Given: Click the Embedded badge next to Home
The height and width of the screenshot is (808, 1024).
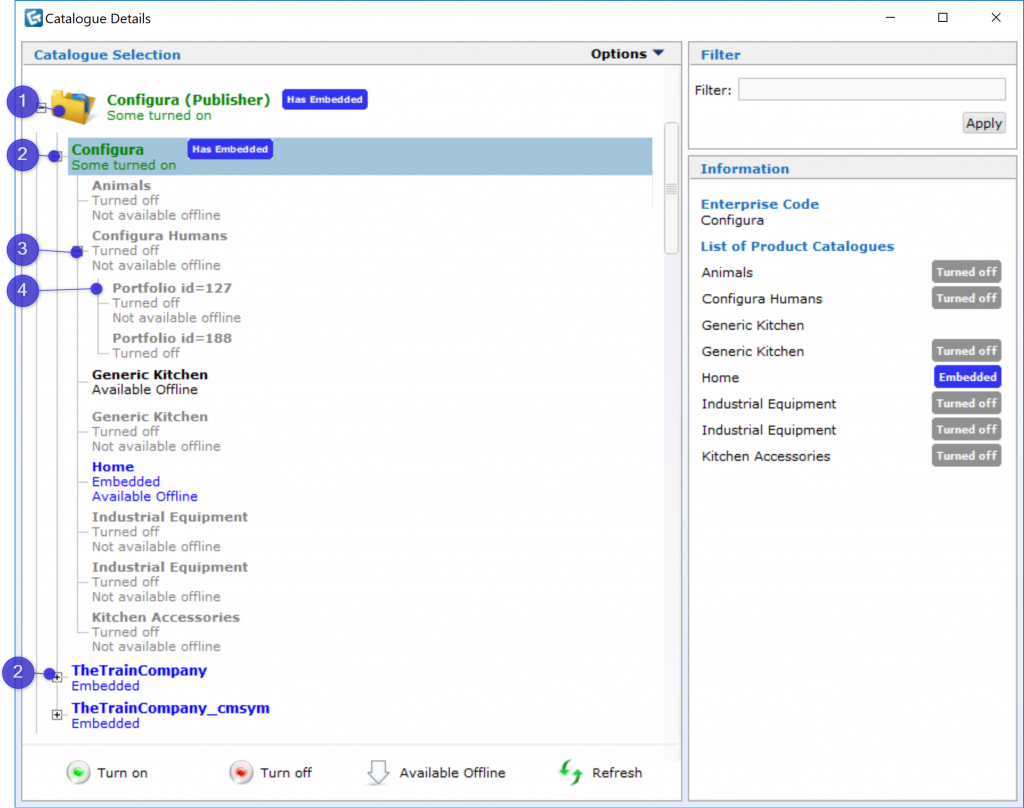Looking at the screenshot, I should [967, 377].
